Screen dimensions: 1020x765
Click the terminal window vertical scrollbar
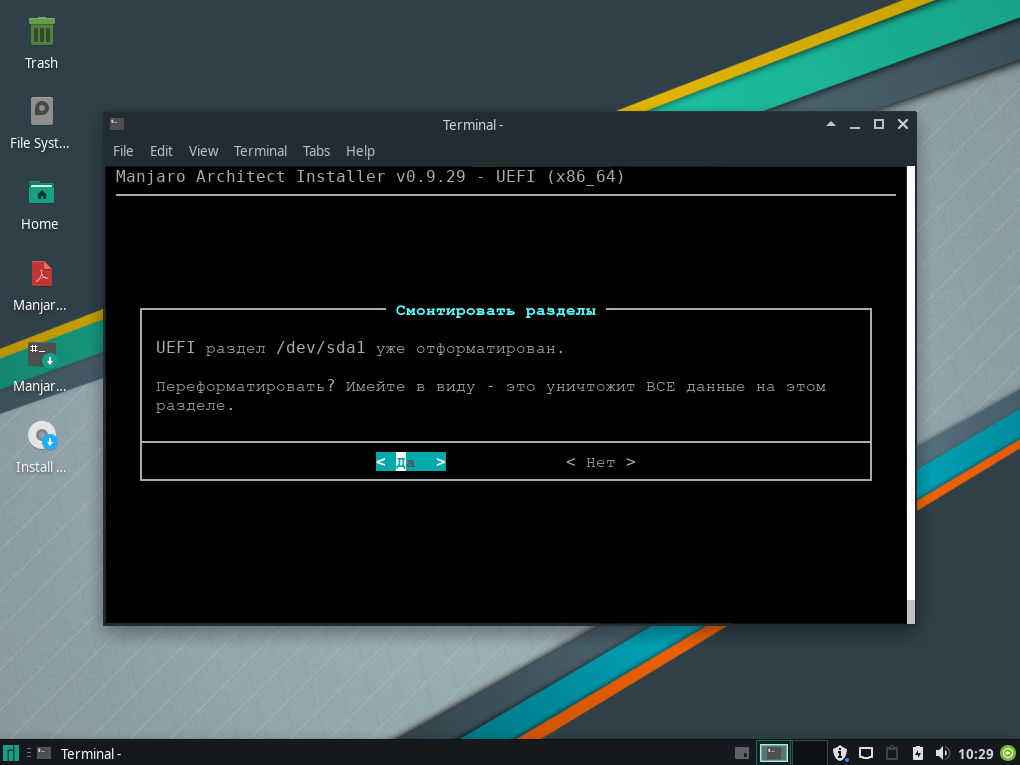coord(909,390)
